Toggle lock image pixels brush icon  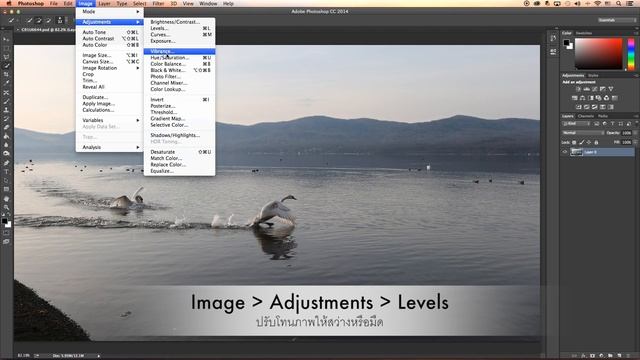coord(582,142)
